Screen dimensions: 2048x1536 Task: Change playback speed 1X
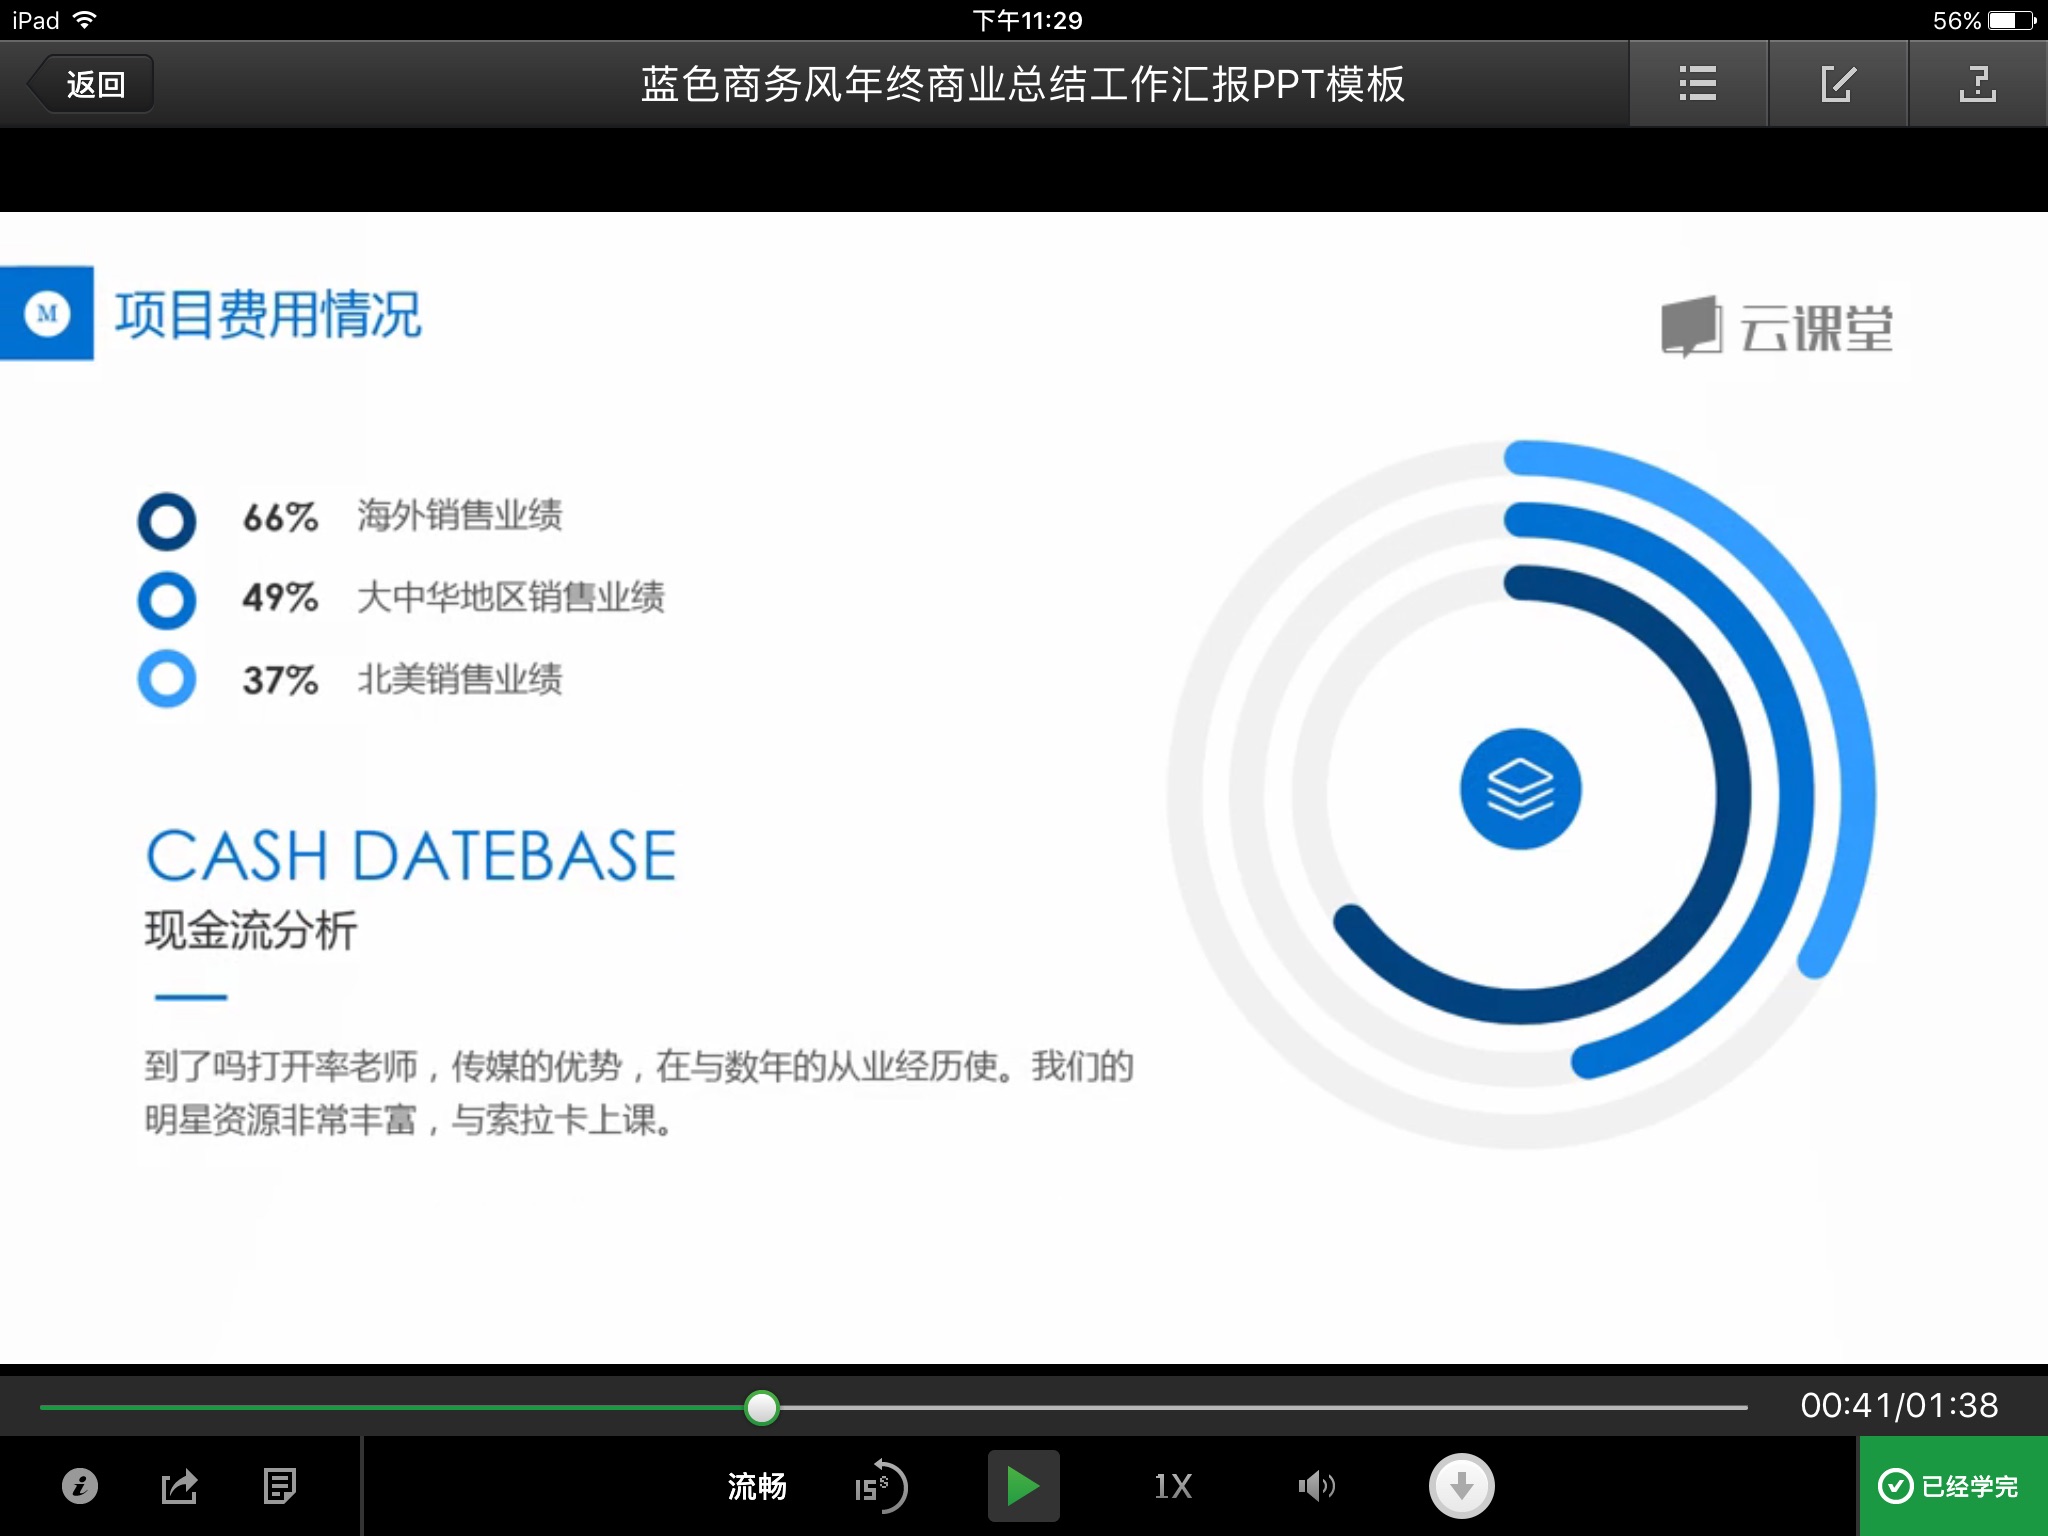click(1173, 1487)
